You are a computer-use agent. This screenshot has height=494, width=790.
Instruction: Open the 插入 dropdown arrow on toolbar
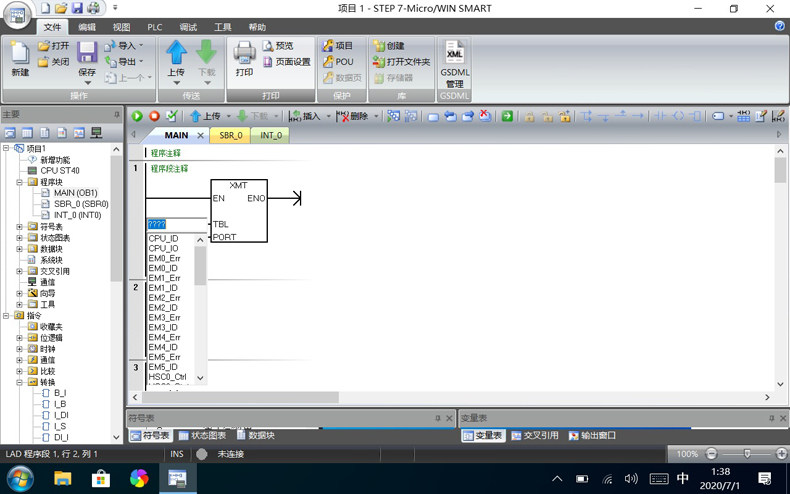[x=328, y=116]
